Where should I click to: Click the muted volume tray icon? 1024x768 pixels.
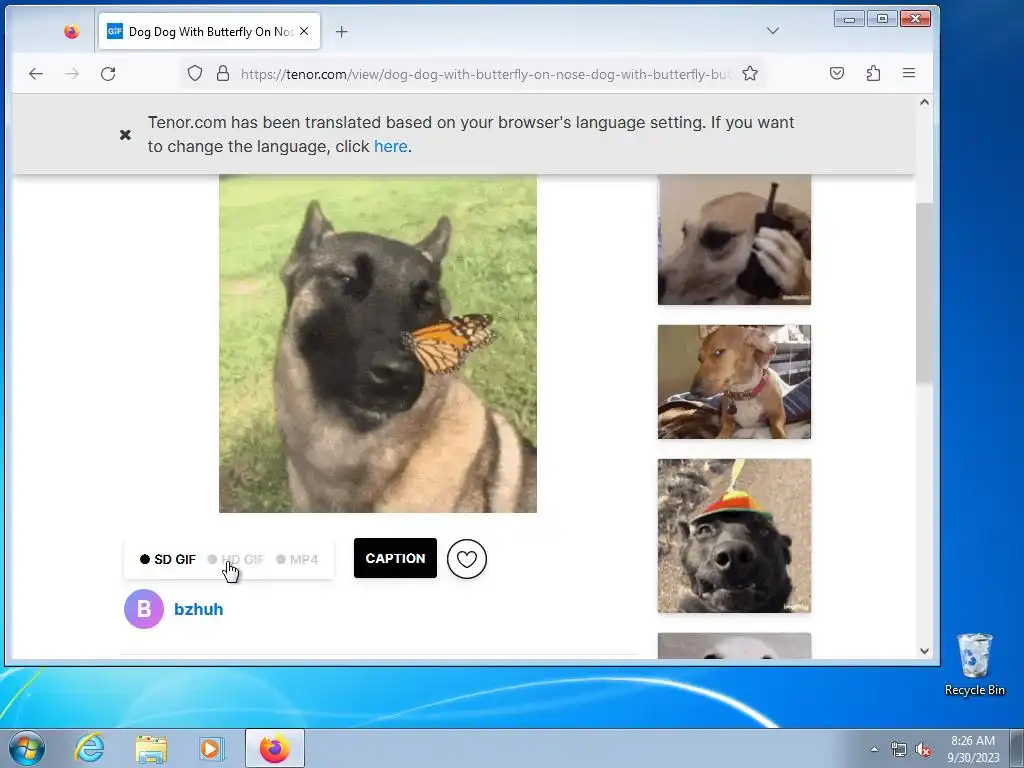tap(923, 749)
